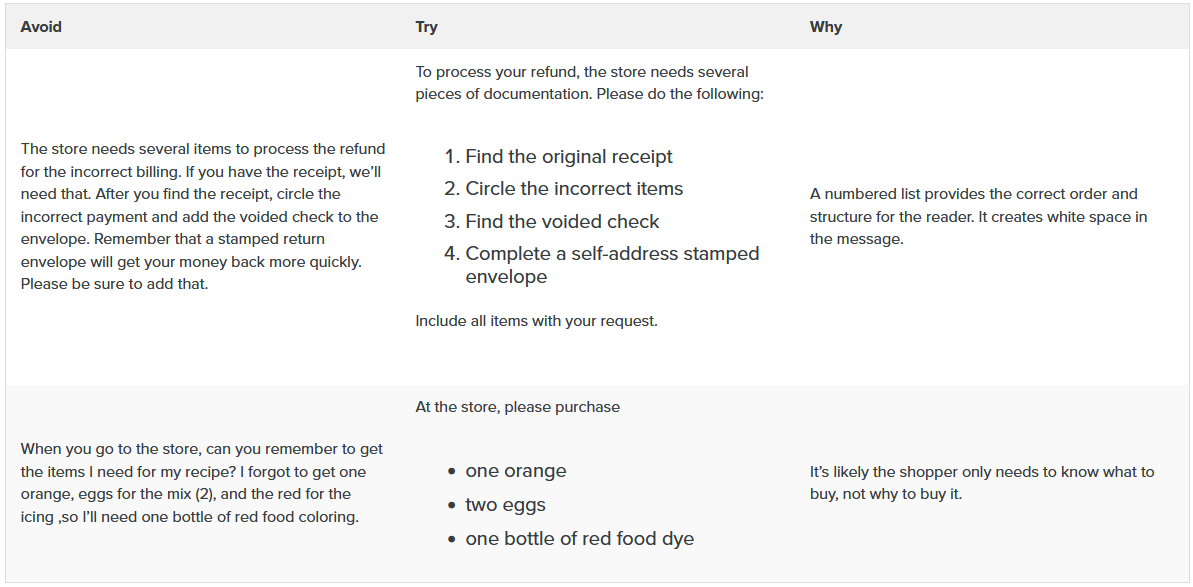Click the "4." number marker in the list
The image size is (1193, 587).
(x=452, y=254)
